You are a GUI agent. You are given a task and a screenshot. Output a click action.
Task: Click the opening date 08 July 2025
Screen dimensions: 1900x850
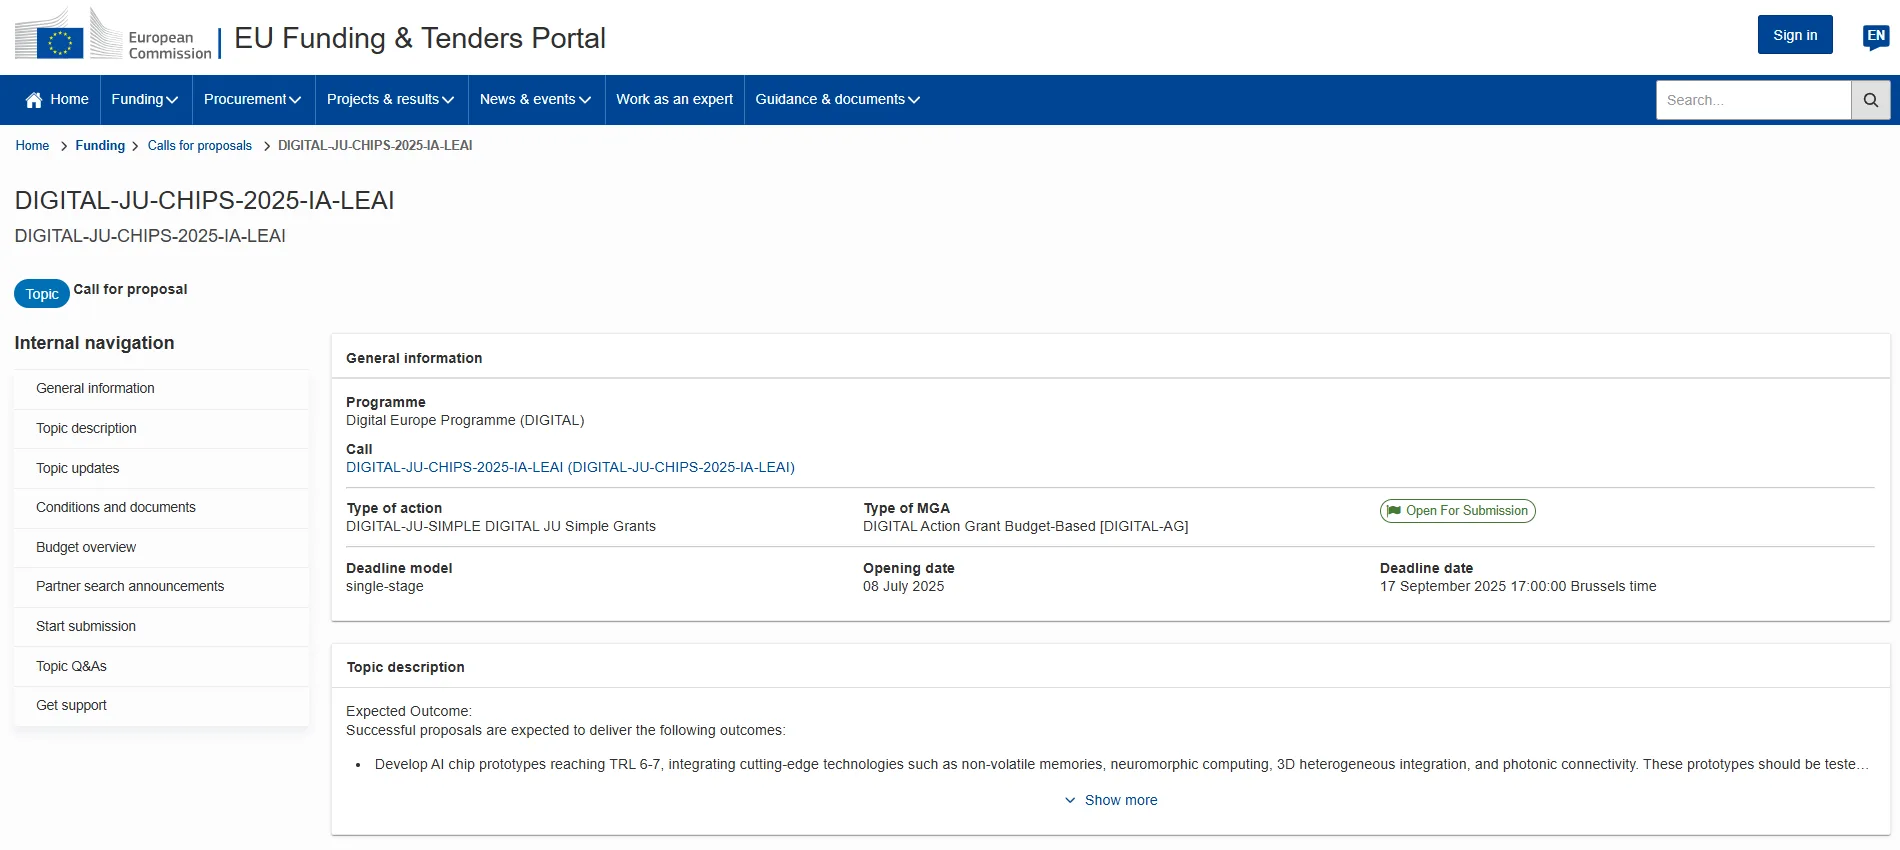tap(903, 587)
